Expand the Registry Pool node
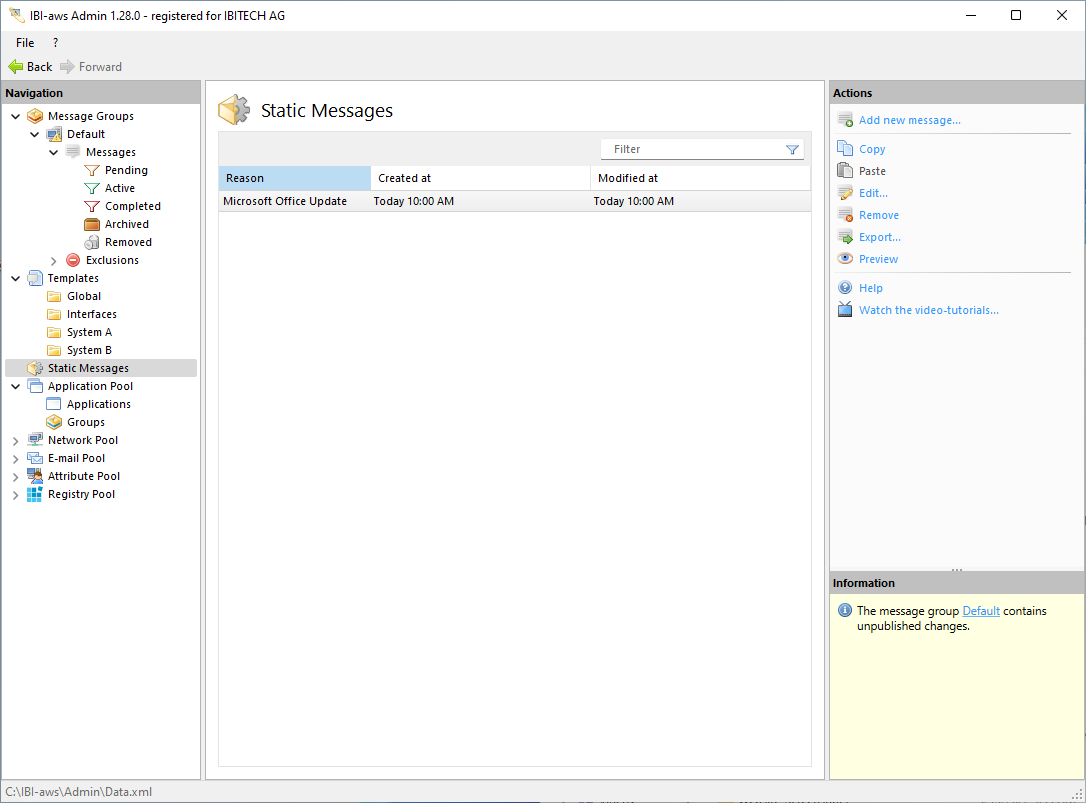 [16, 495]
